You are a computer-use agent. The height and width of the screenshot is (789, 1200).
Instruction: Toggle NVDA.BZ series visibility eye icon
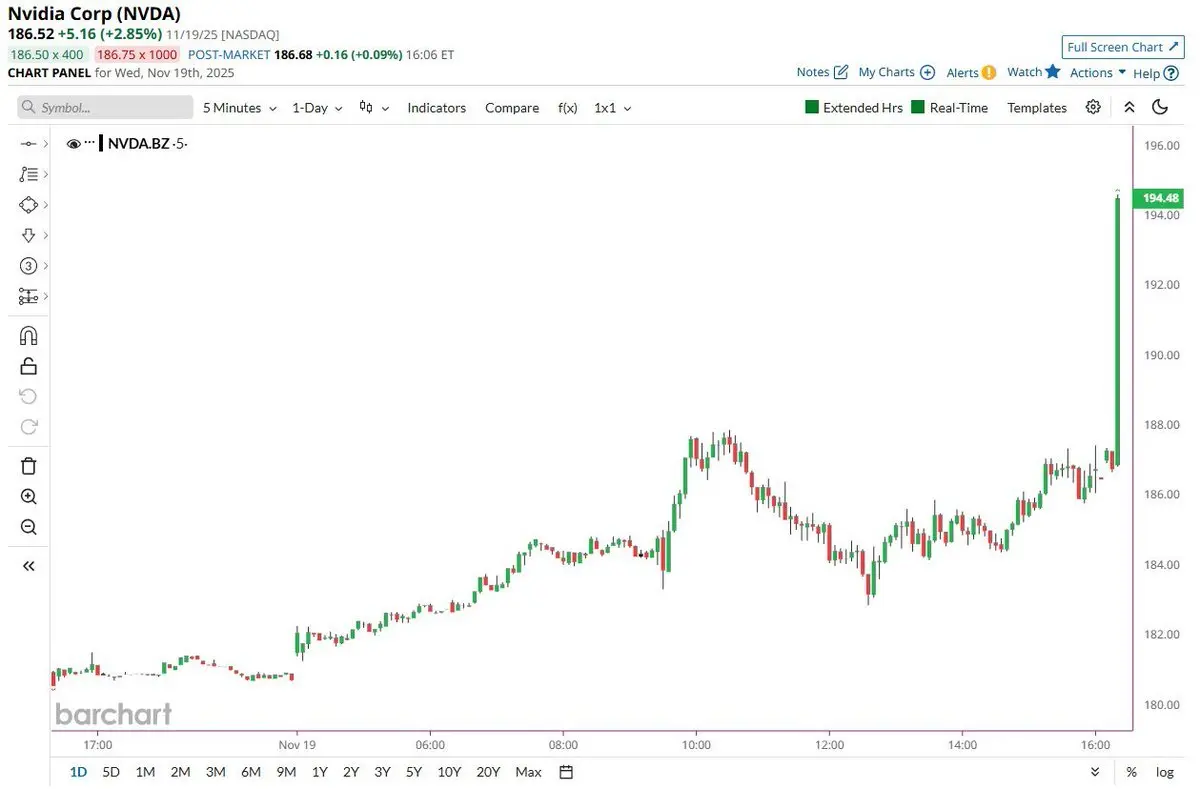73,144
